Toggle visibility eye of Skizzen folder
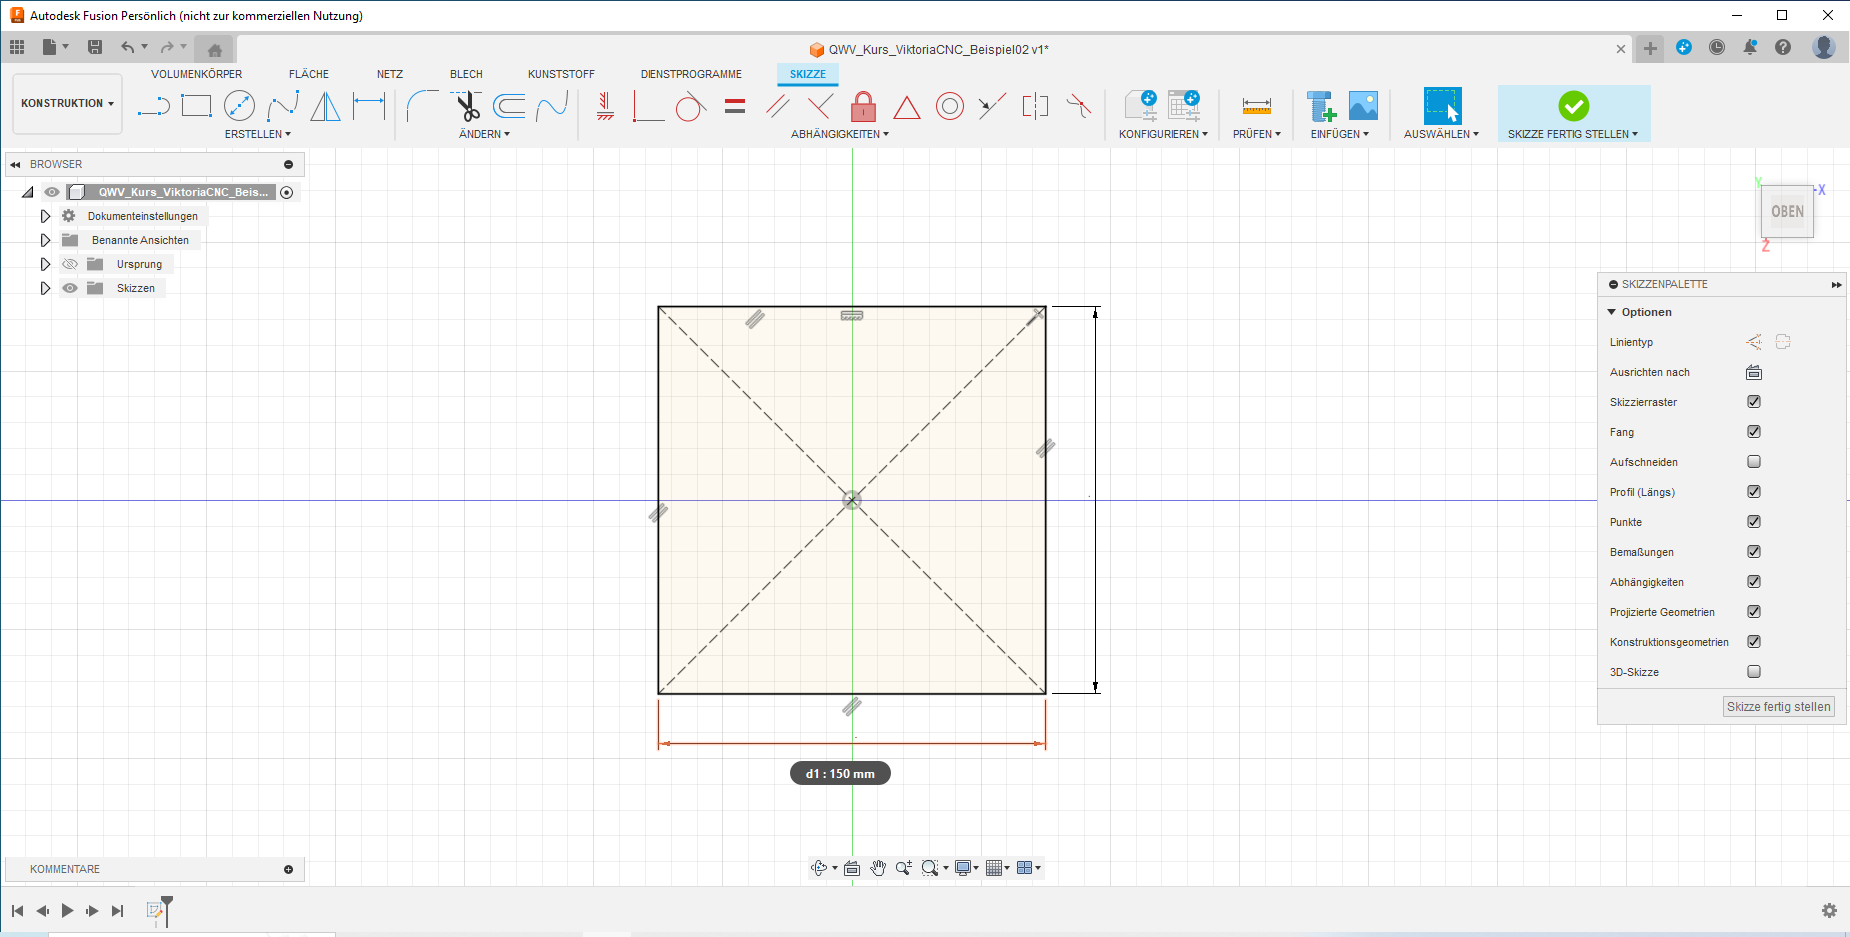1850x937 pixels. click(x=70, y=288)
